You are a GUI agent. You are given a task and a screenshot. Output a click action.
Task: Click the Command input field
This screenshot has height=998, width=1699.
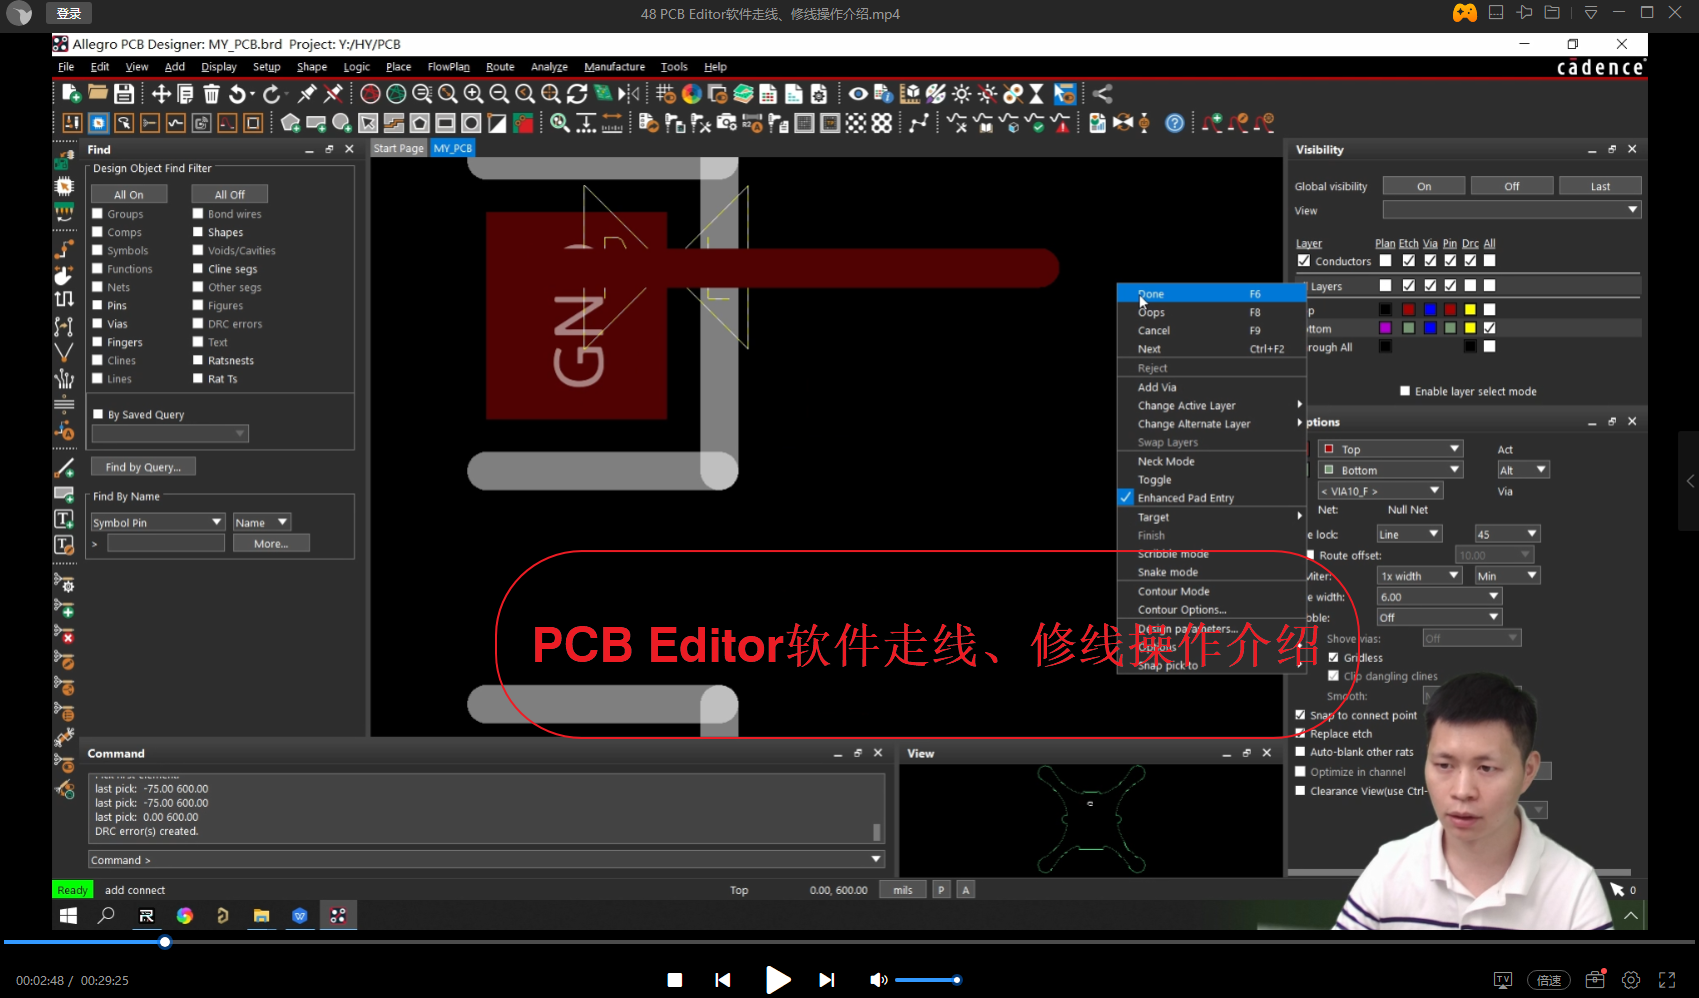tap(486, 860)
